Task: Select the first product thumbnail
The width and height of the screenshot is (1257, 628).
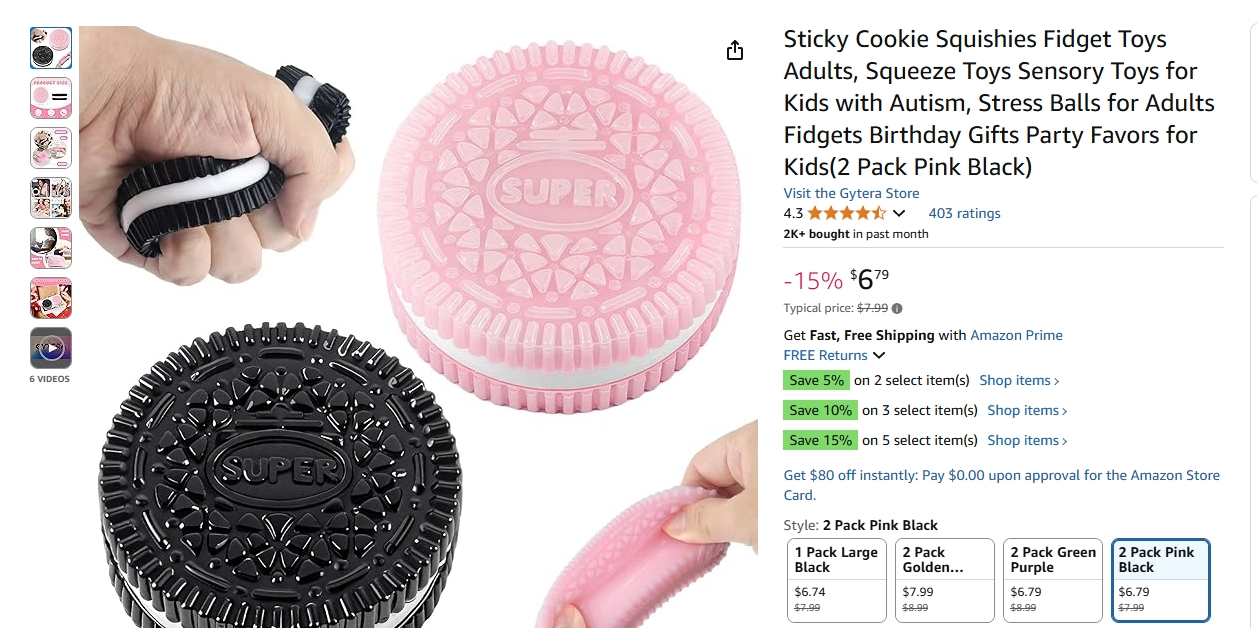Action: 51,48
